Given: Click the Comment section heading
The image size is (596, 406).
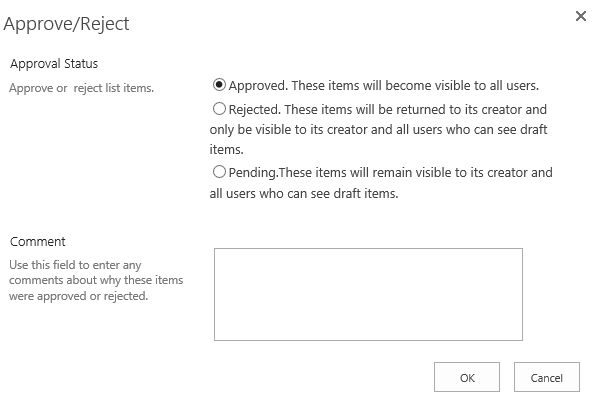Looking at the screenshot, I should (38, 241).
